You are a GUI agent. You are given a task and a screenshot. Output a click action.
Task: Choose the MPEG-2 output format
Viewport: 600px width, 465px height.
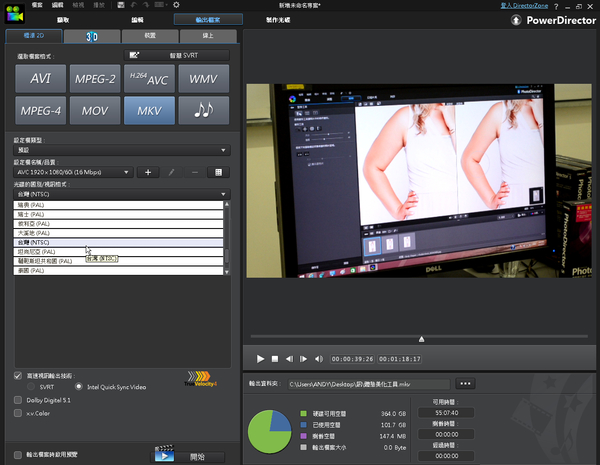[x=95, y=78]
